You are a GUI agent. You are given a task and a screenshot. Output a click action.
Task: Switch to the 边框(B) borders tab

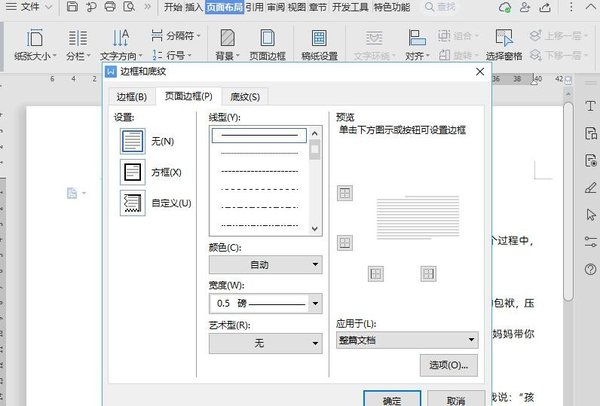click(x=131, y=97)
